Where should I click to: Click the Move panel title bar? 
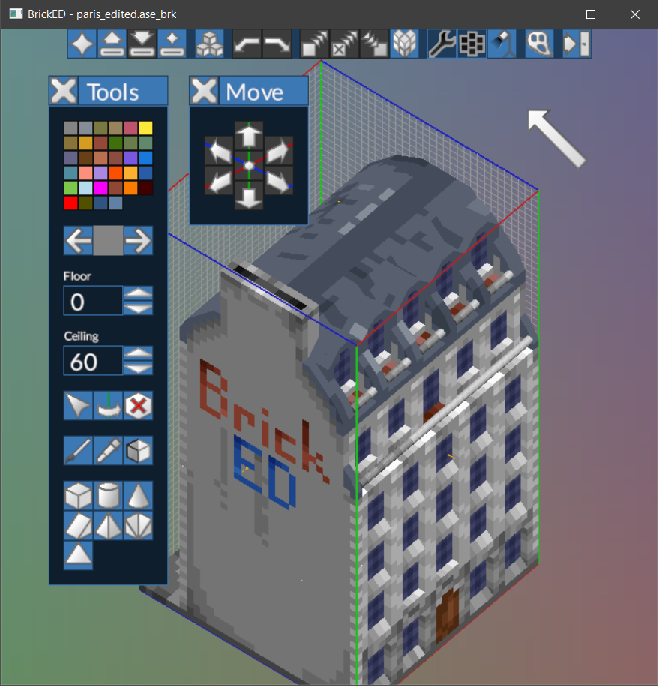264,91
